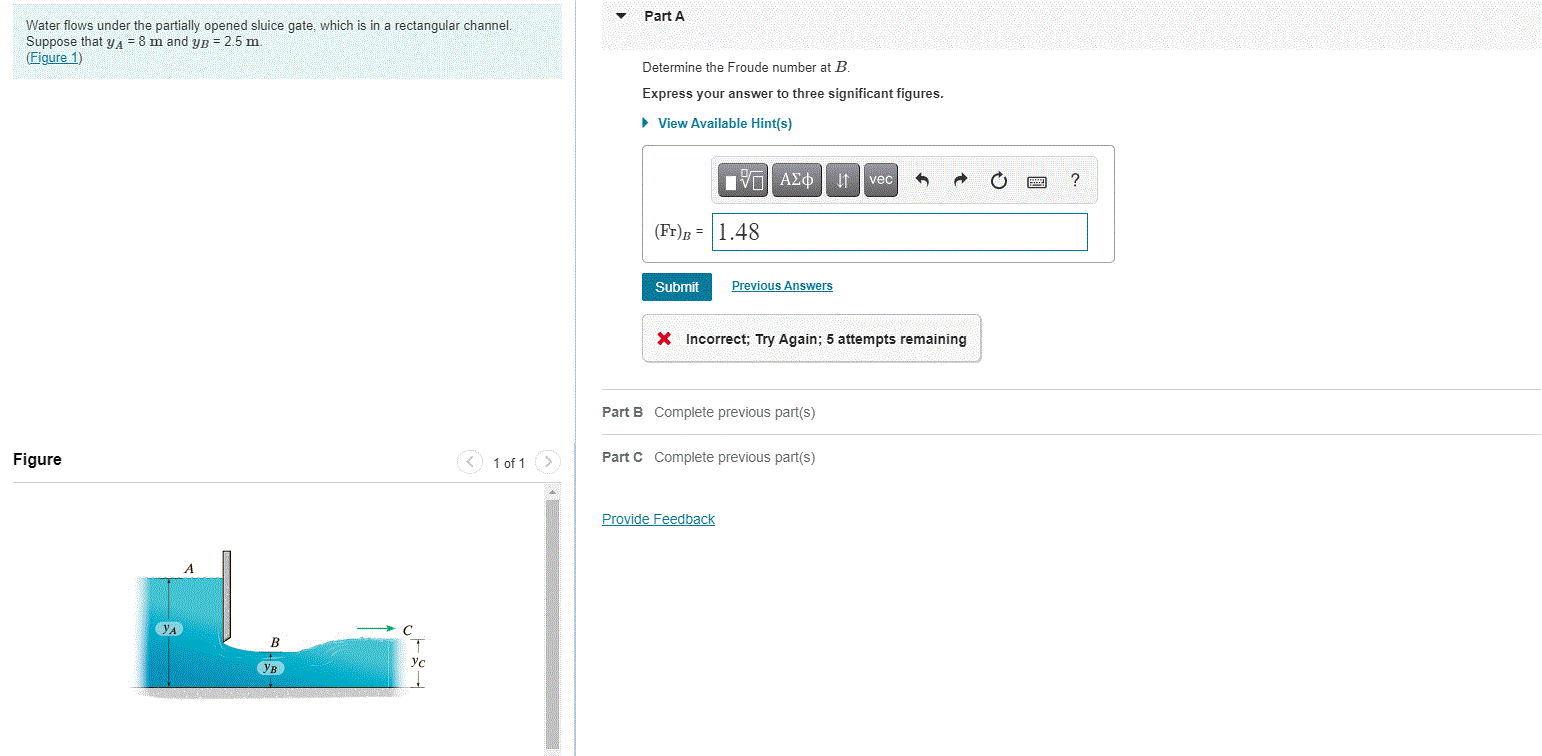This screenshot has width=1542, height=756.
Task: Click the Provide Feedback link
Action: pyautogui.click(x=658, y=519)
